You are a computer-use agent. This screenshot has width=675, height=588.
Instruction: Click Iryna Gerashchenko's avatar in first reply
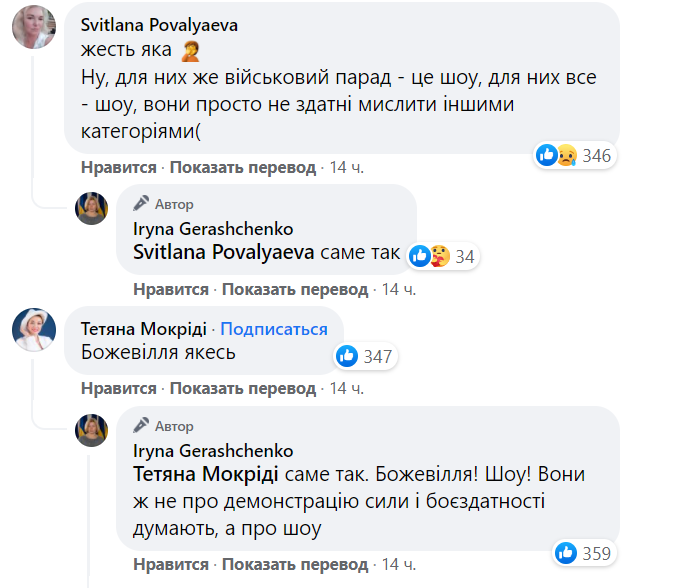coord(92,208)
